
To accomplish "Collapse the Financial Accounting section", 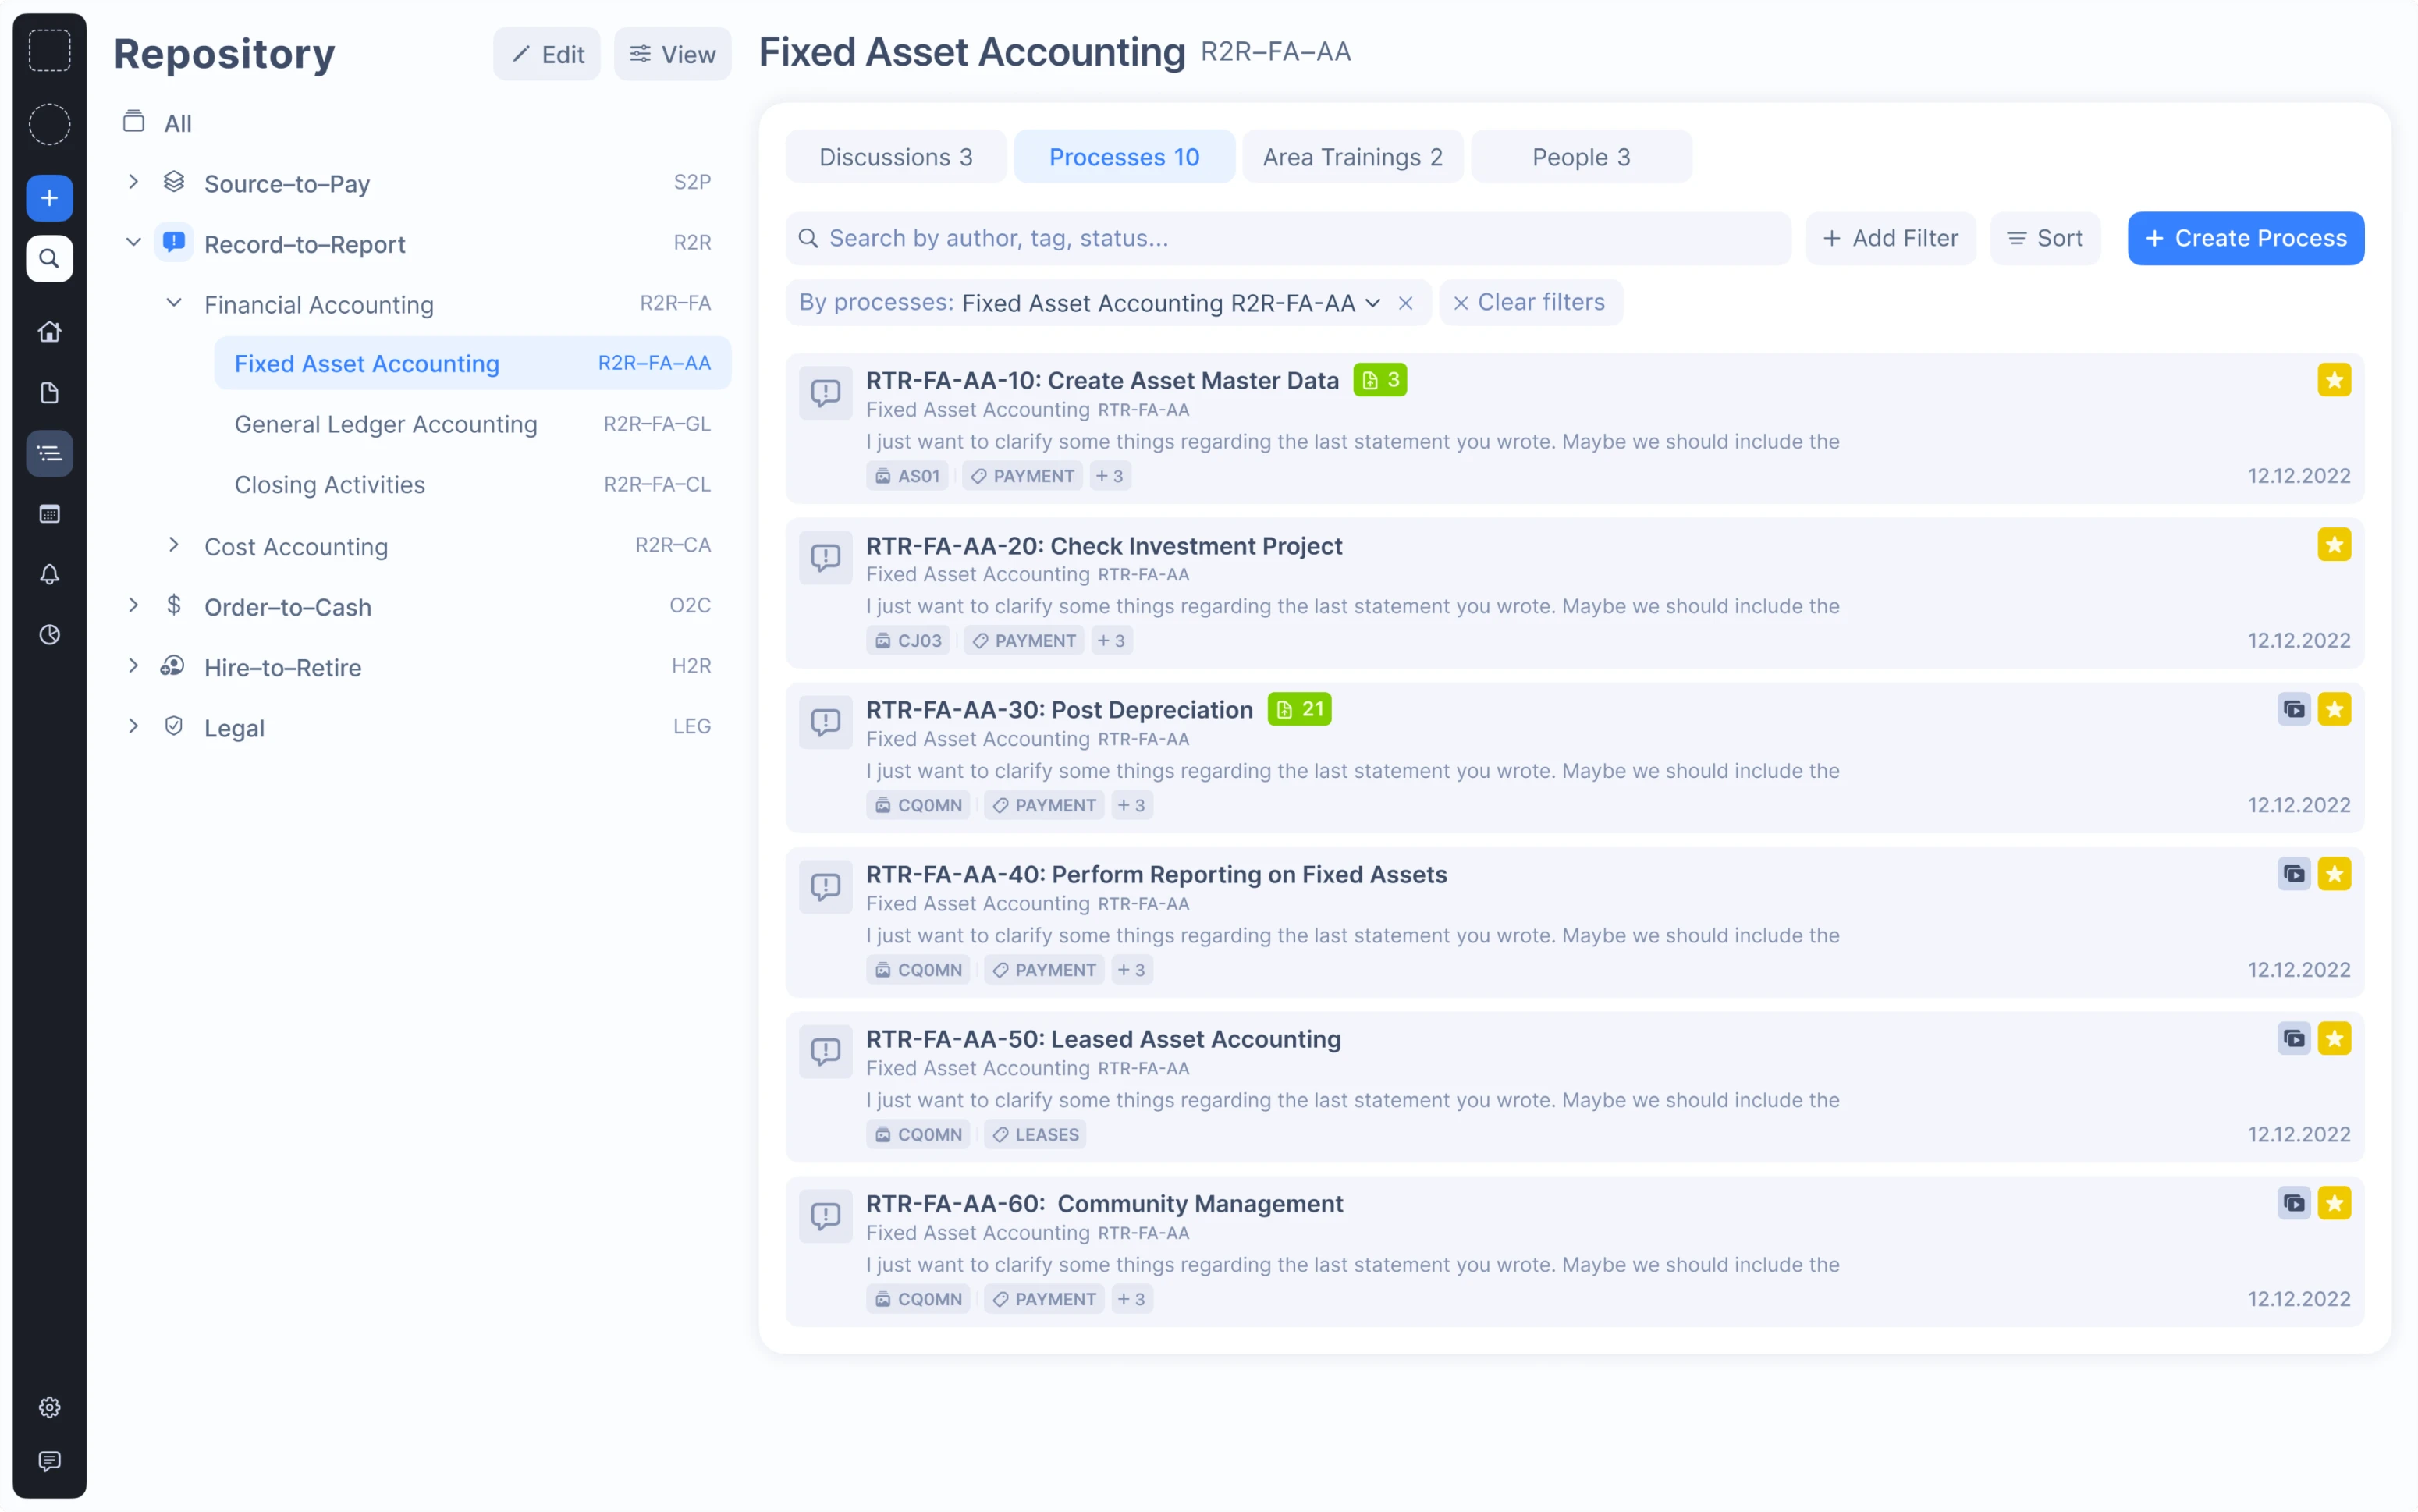I will pos(173,303).
